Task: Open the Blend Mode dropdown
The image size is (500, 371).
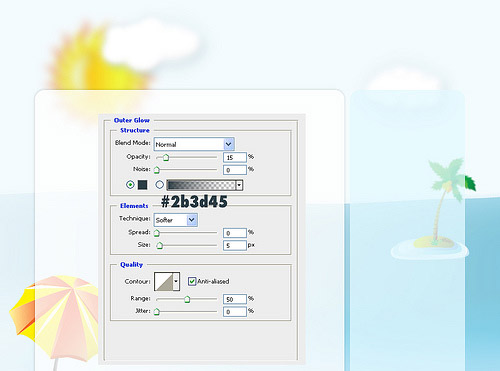Action: click(194, 144)
